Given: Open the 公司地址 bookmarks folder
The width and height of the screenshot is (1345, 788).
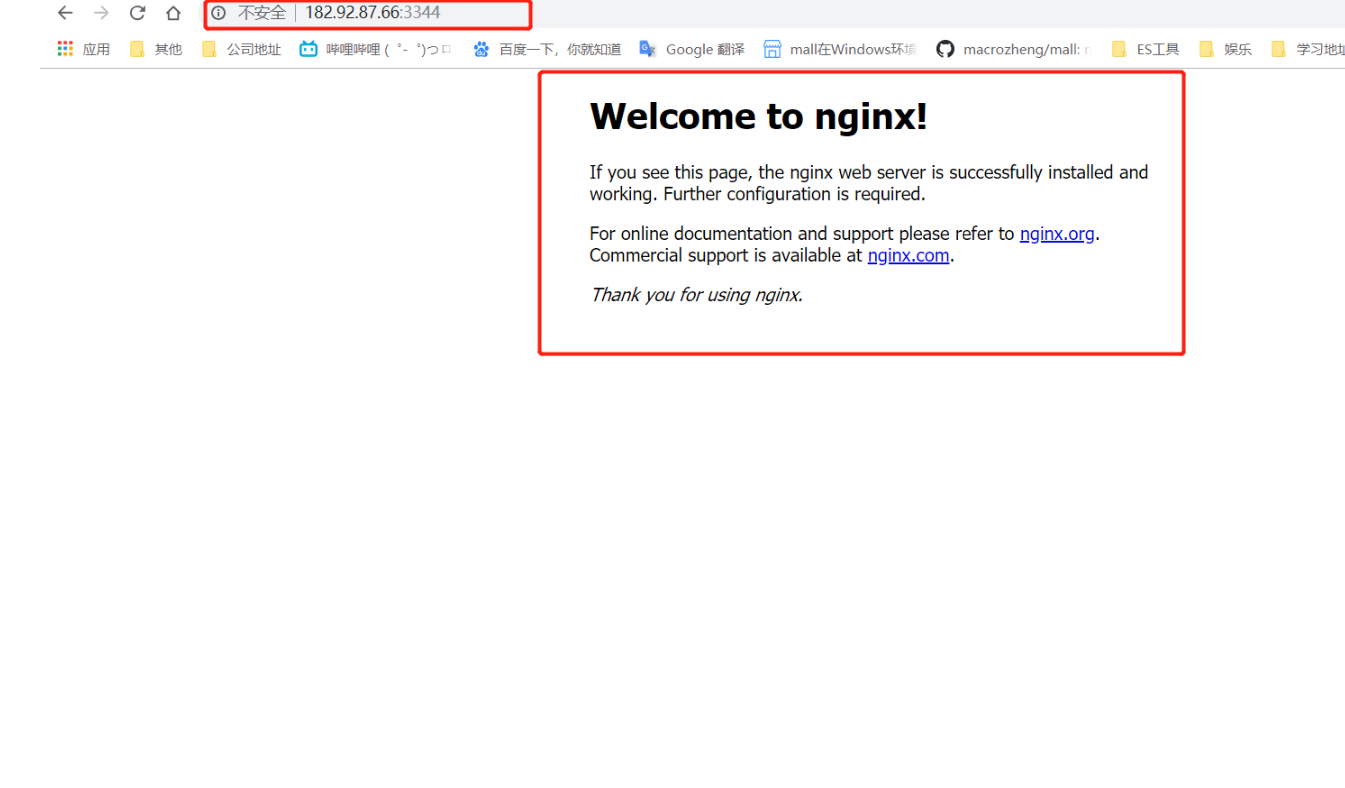Looking at the screenshot, I should pyautogui.click(x=241, y=49).
